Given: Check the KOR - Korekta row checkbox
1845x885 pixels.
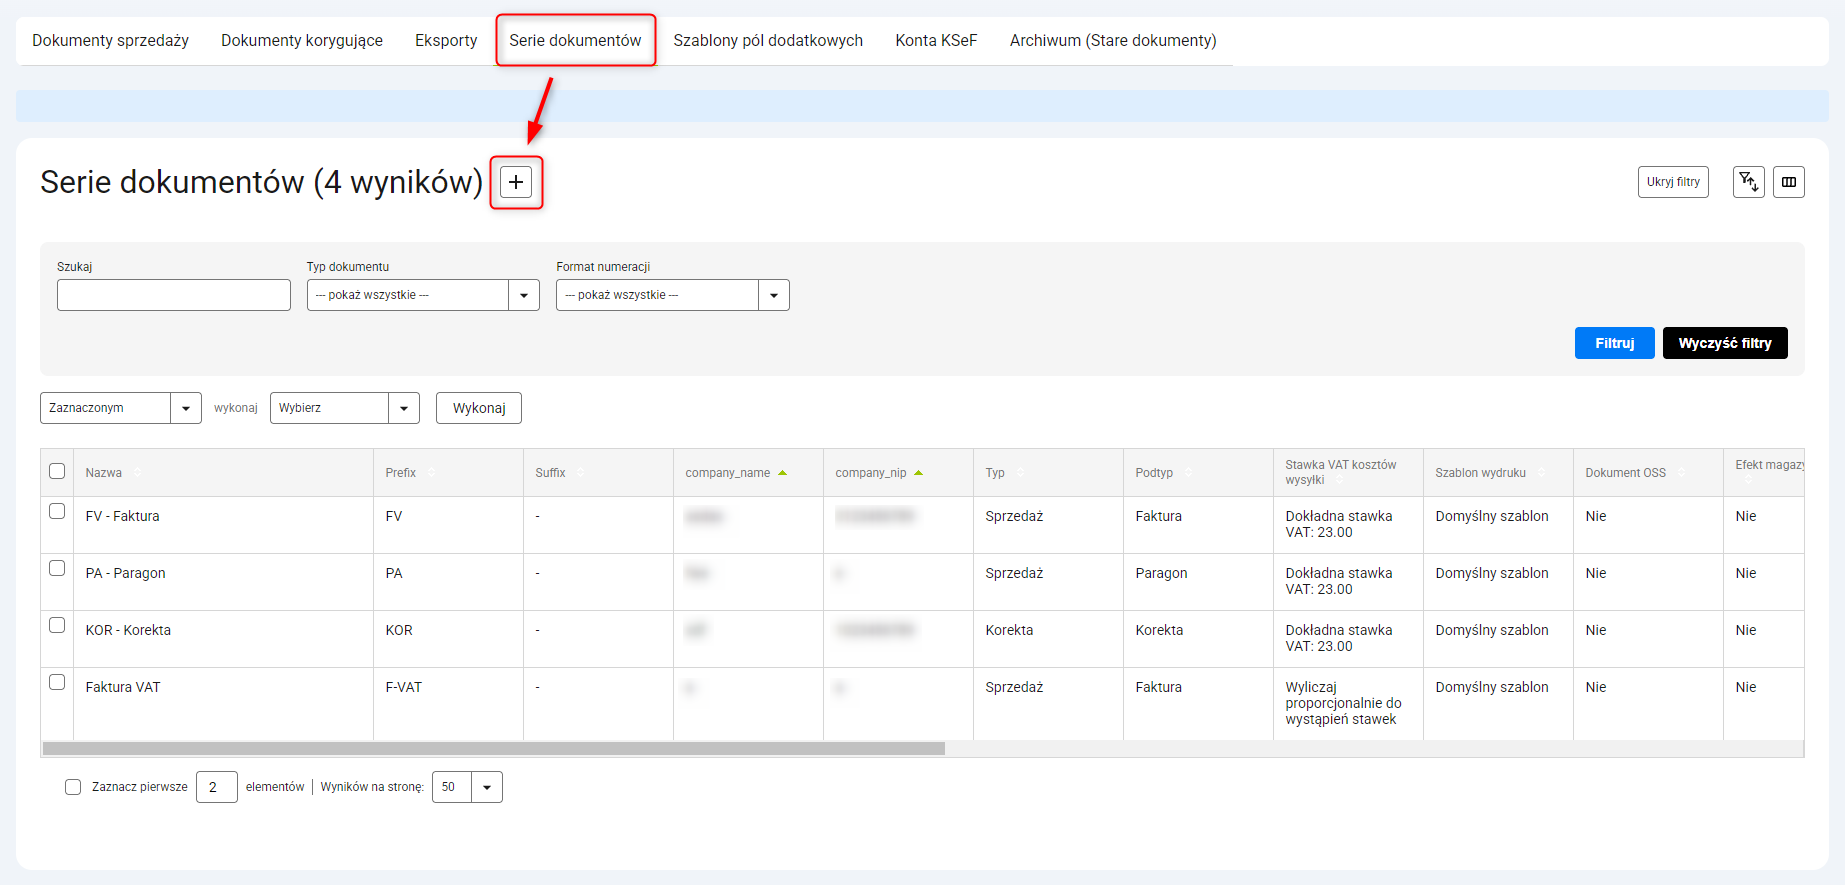Looking at the screenshot, I should 57,625.
